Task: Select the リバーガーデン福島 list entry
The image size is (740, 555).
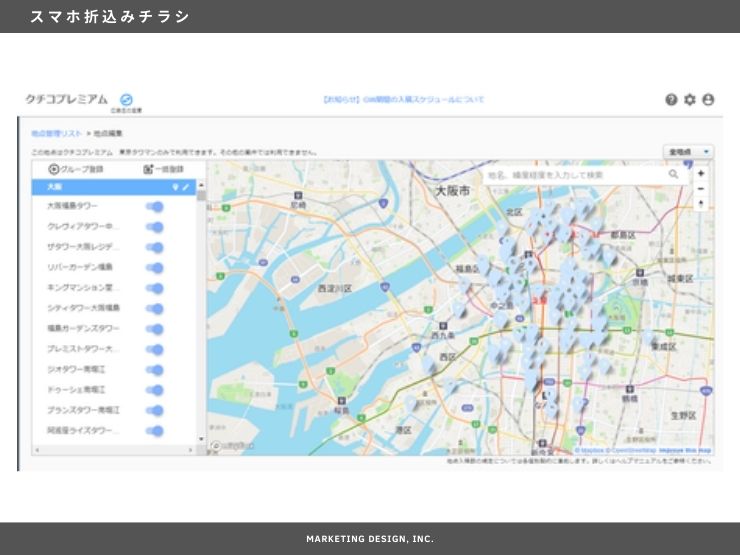Action: coord(80,267)
